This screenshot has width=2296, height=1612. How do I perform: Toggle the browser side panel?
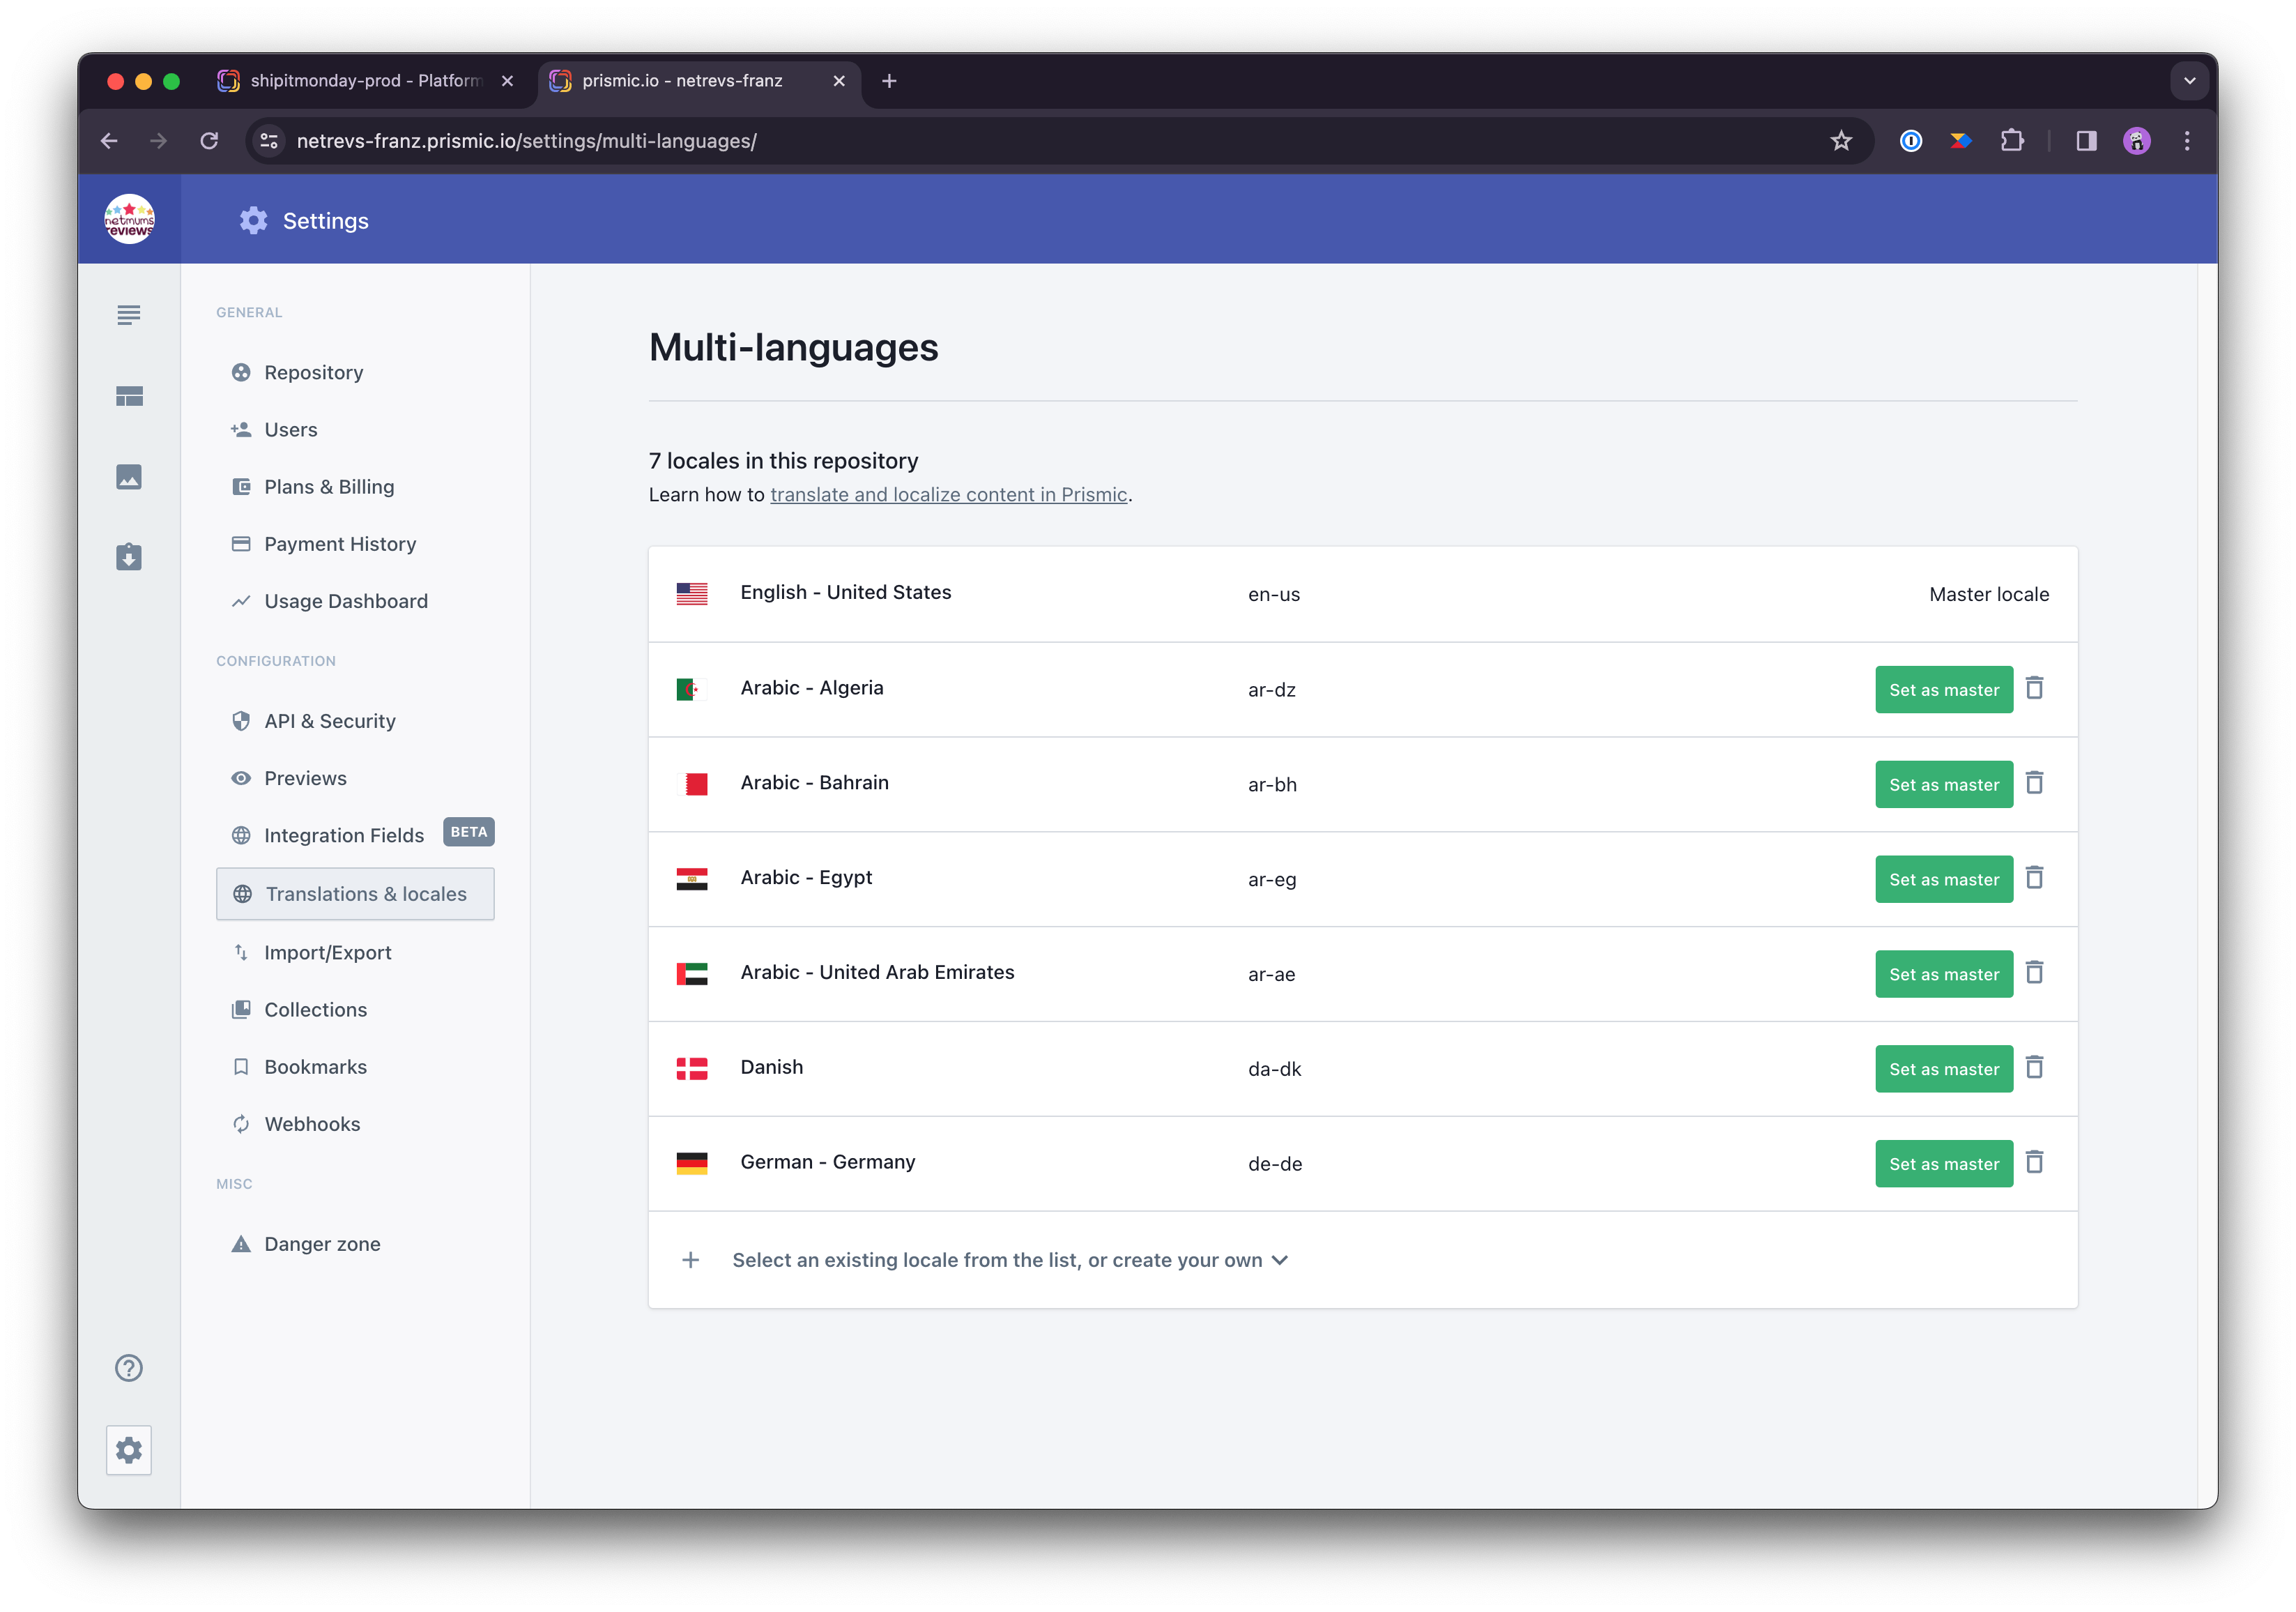coord(2086,141)
